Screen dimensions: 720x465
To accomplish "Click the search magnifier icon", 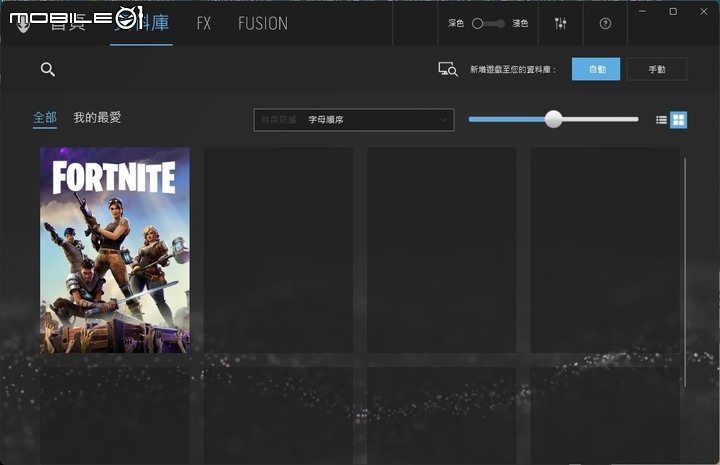I will click(x=48, y=69).
